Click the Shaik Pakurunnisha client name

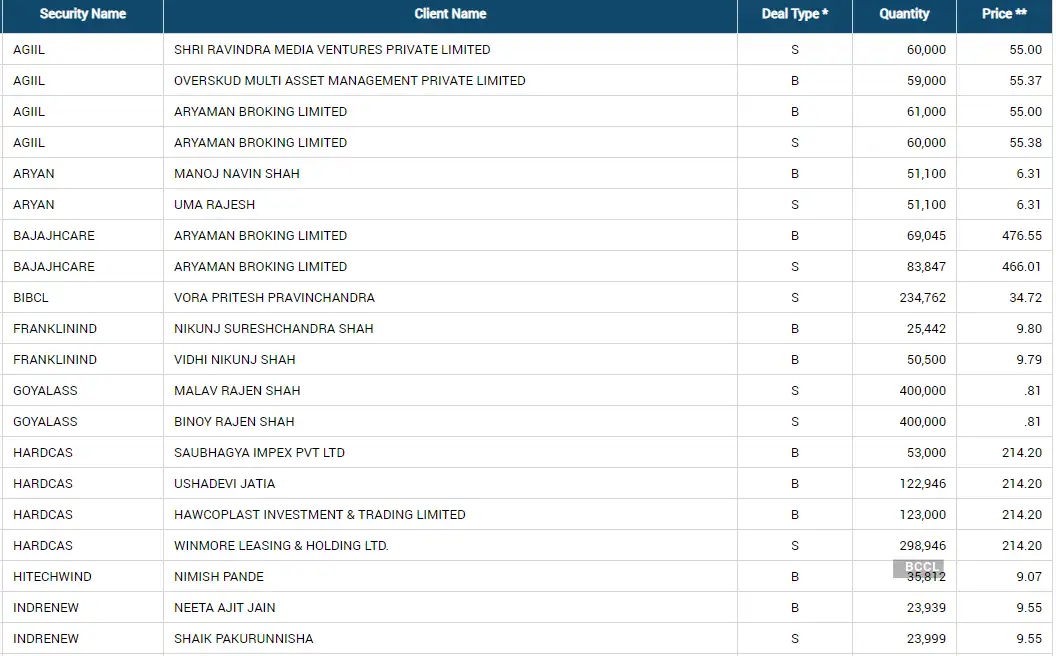click(x=243, y=639)
